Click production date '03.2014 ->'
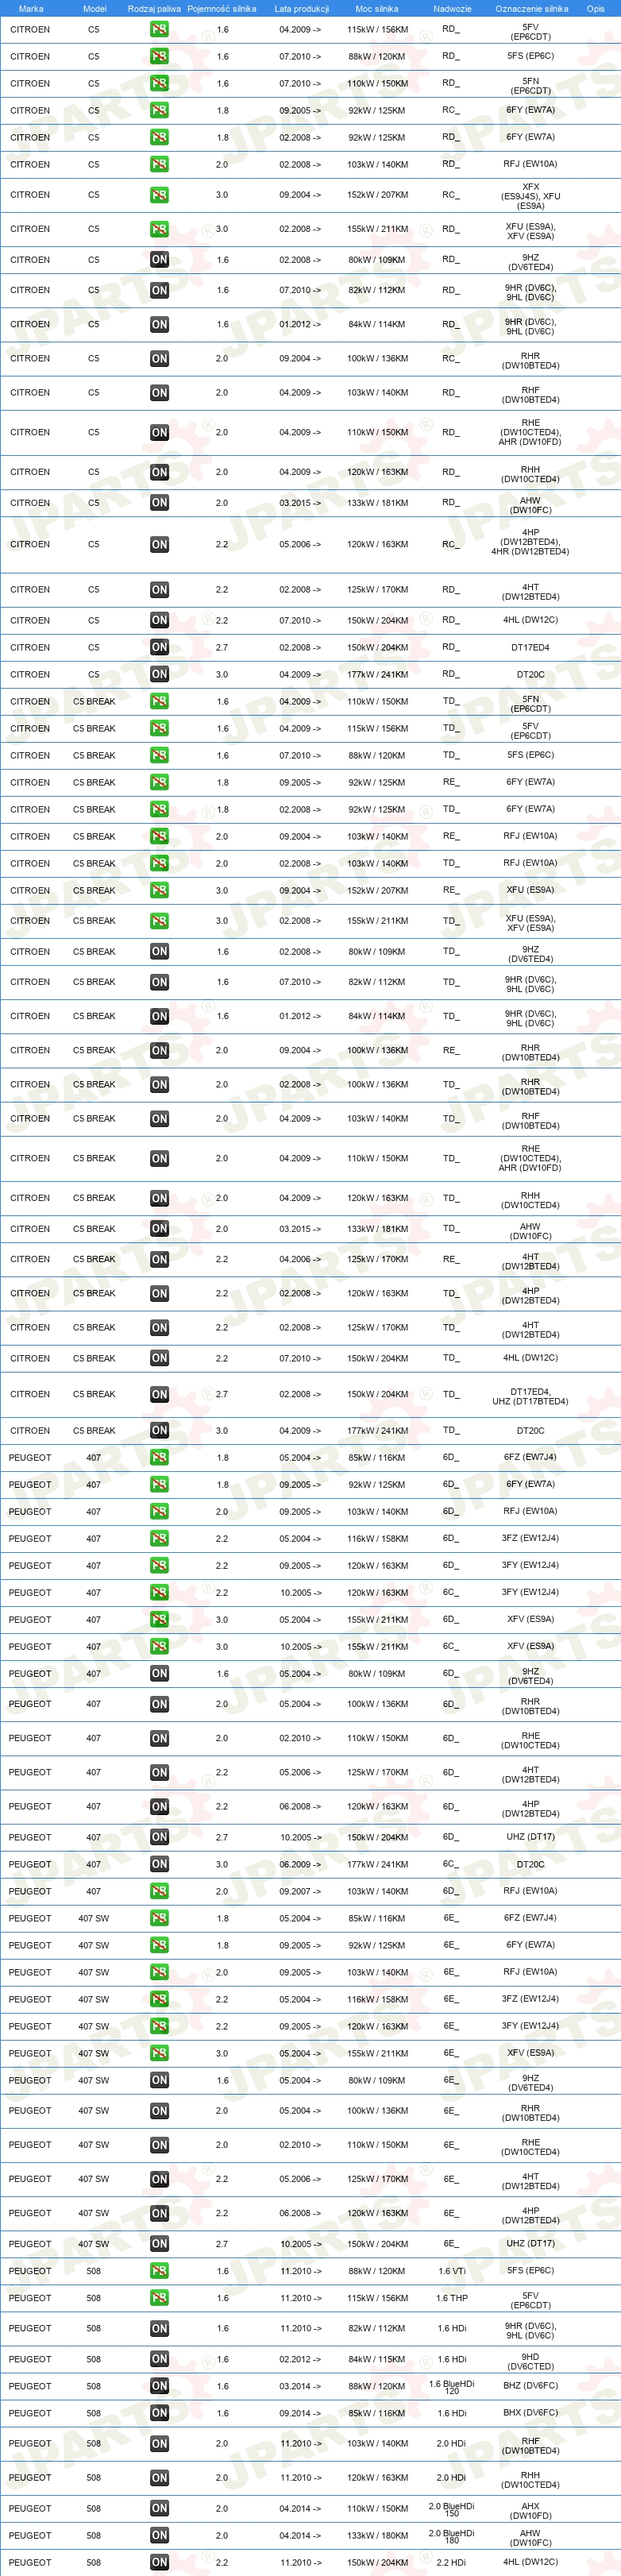The height and width of the screenshot is (2576, 621). click(301, 2386)
